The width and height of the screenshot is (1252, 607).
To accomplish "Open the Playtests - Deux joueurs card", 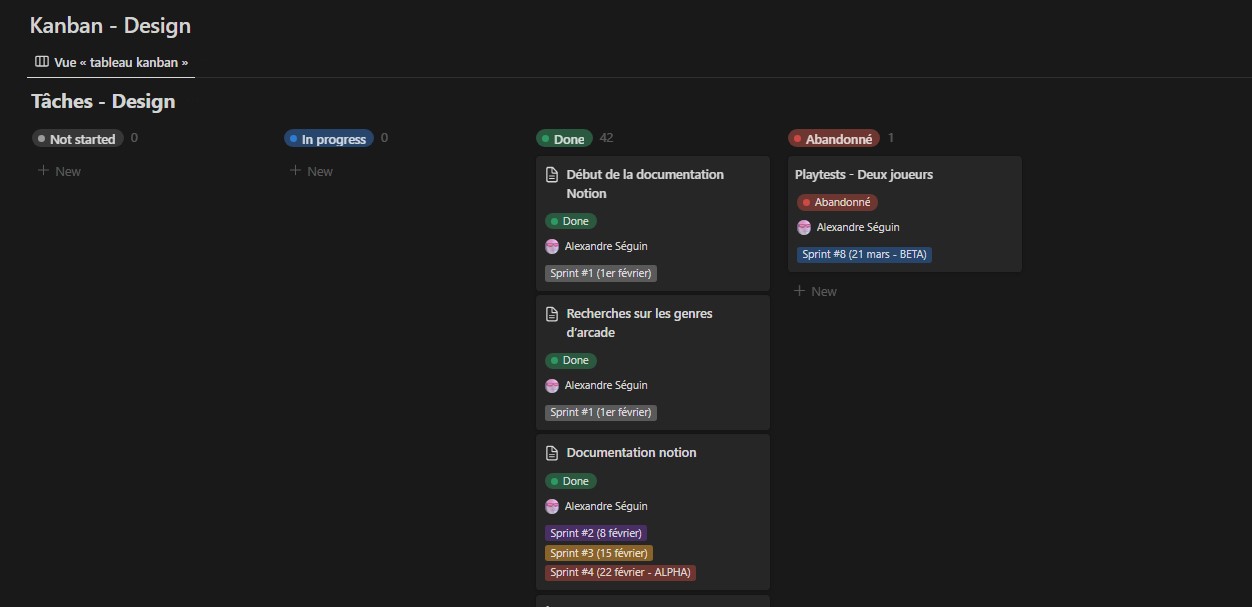I will tap(863, 175).
